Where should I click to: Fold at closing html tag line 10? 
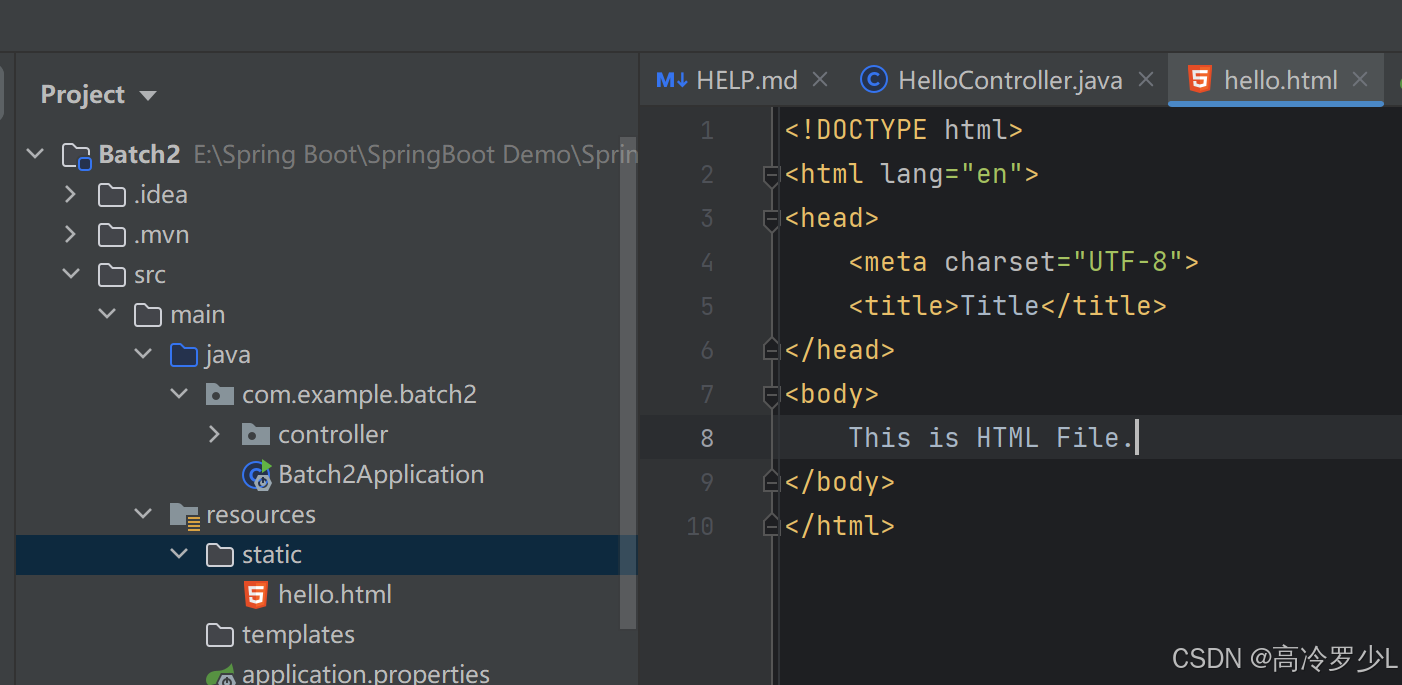[x=771, y=526]
